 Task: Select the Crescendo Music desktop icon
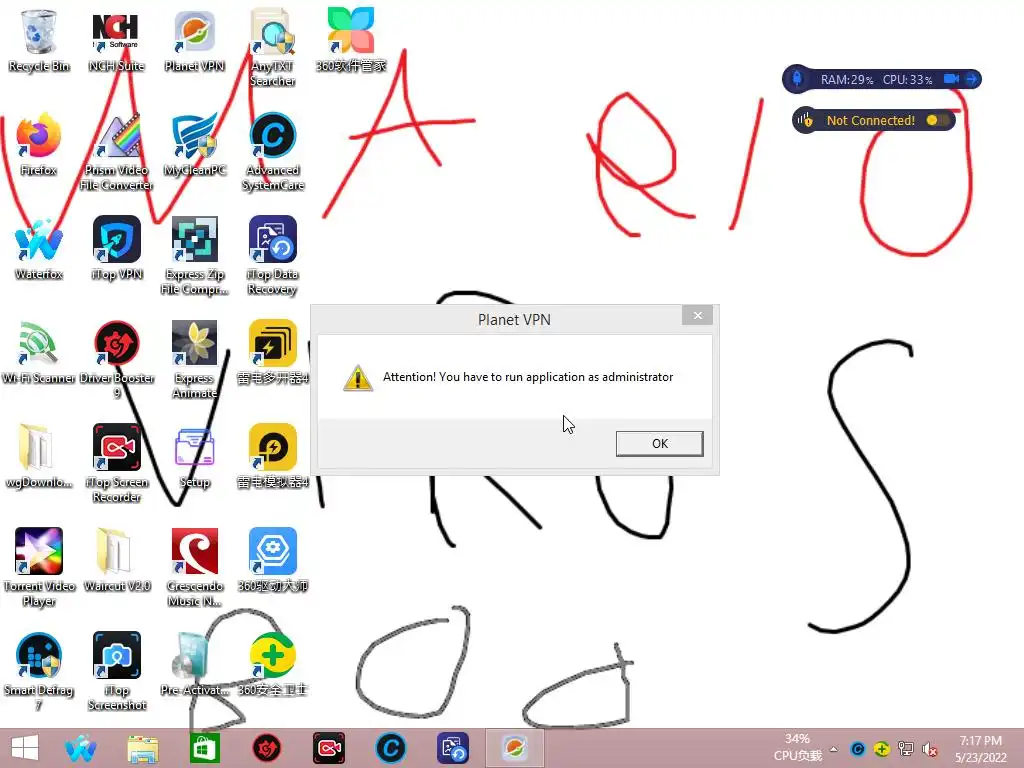tap(194, 568)
